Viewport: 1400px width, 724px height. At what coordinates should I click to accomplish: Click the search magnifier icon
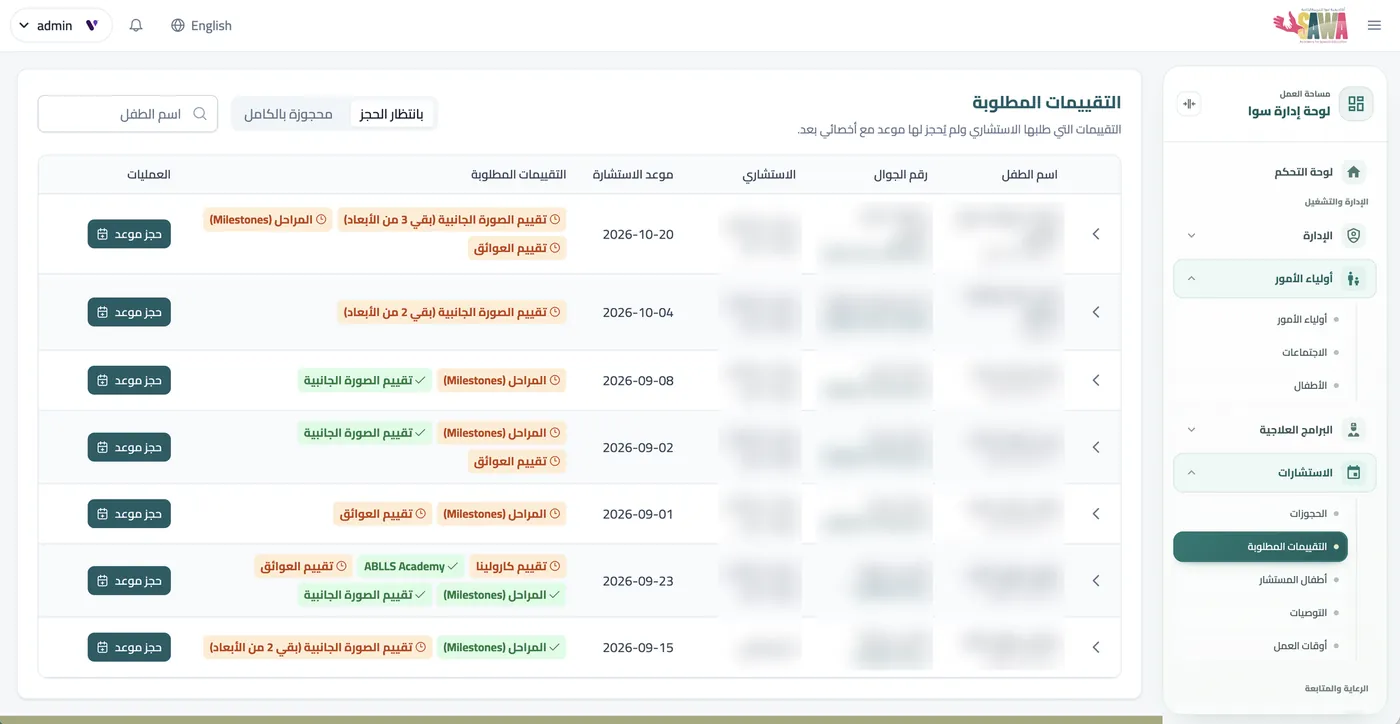point(200,114)
